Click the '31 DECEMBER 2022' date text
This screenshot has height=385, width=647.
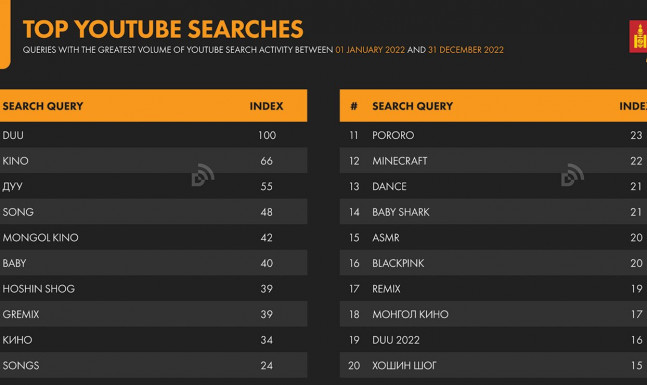point(466,50)
